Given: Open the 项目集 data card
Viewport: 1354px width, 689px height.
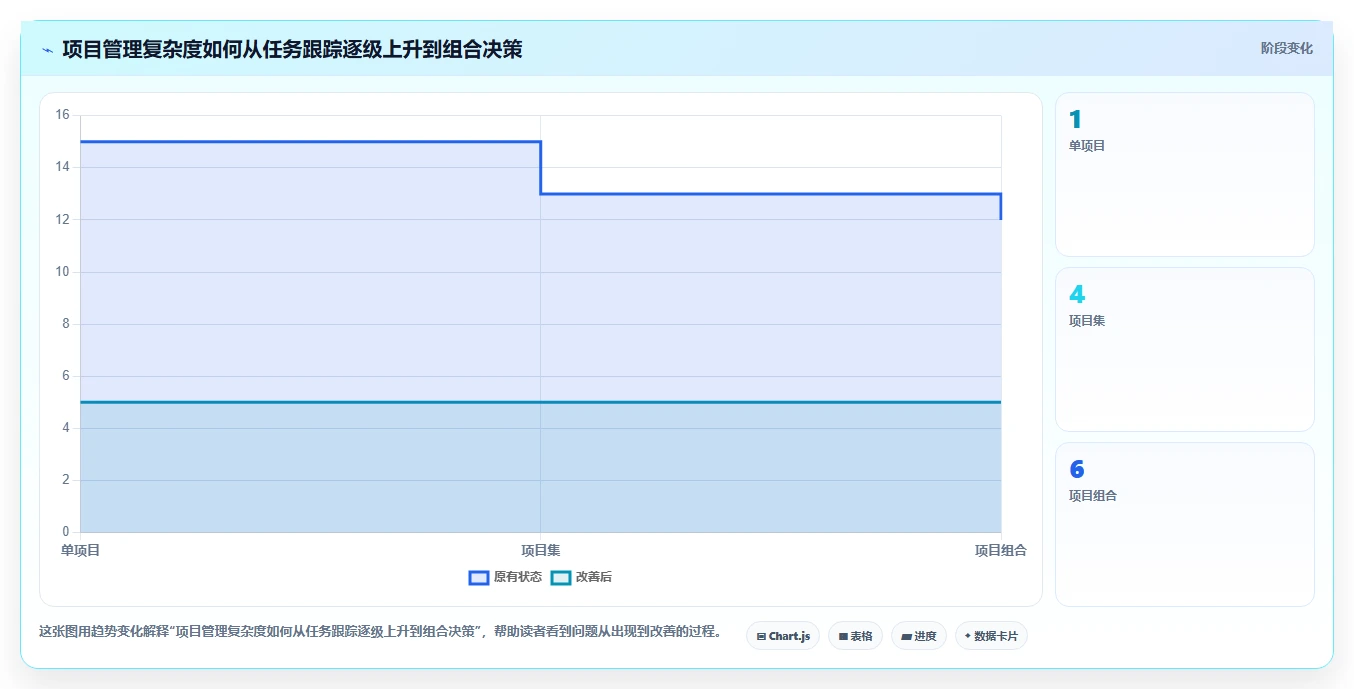Looking at the screenshot, I should coord(1184,349).
